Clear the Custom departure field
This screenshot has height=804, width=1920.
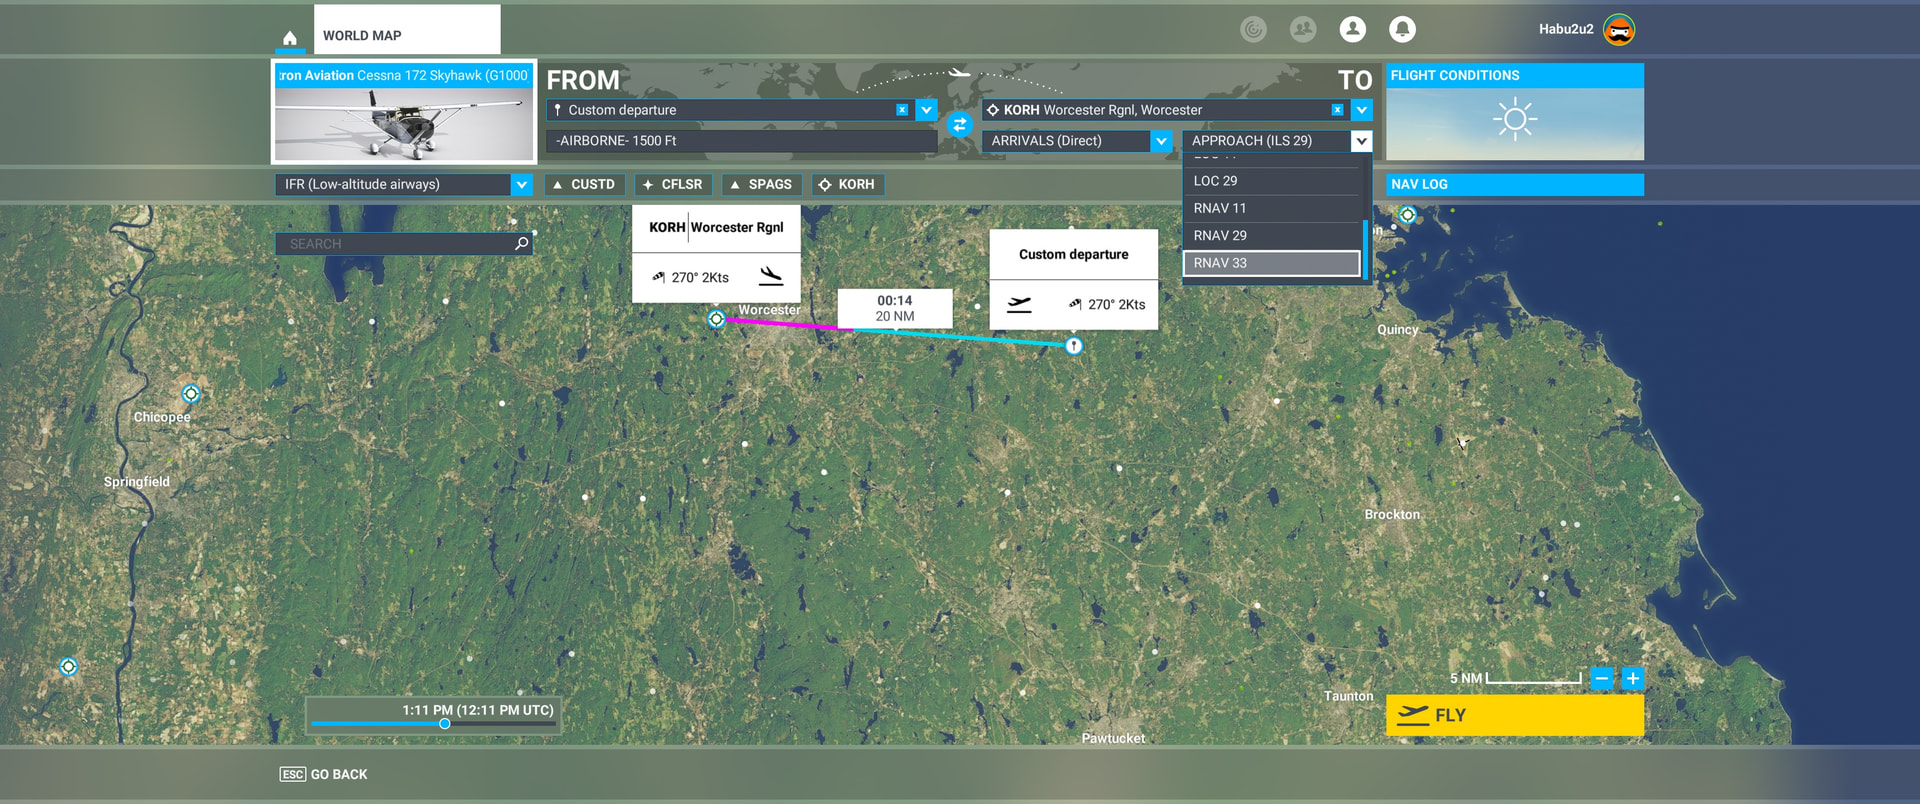pyautogui.click(x=902, y=110)
